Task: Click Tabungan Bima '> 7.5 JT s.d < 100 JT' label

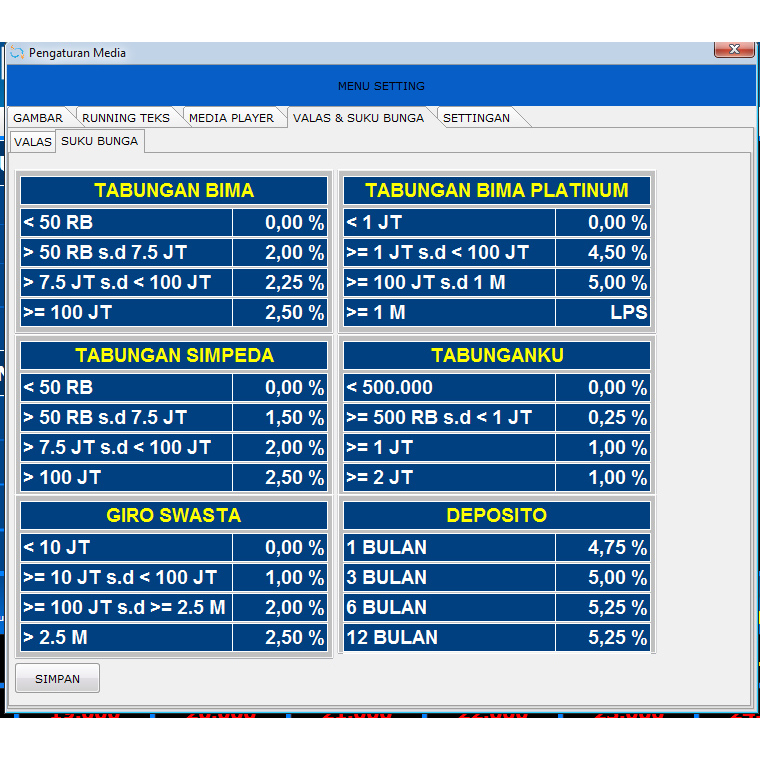Action: point(126,283)
